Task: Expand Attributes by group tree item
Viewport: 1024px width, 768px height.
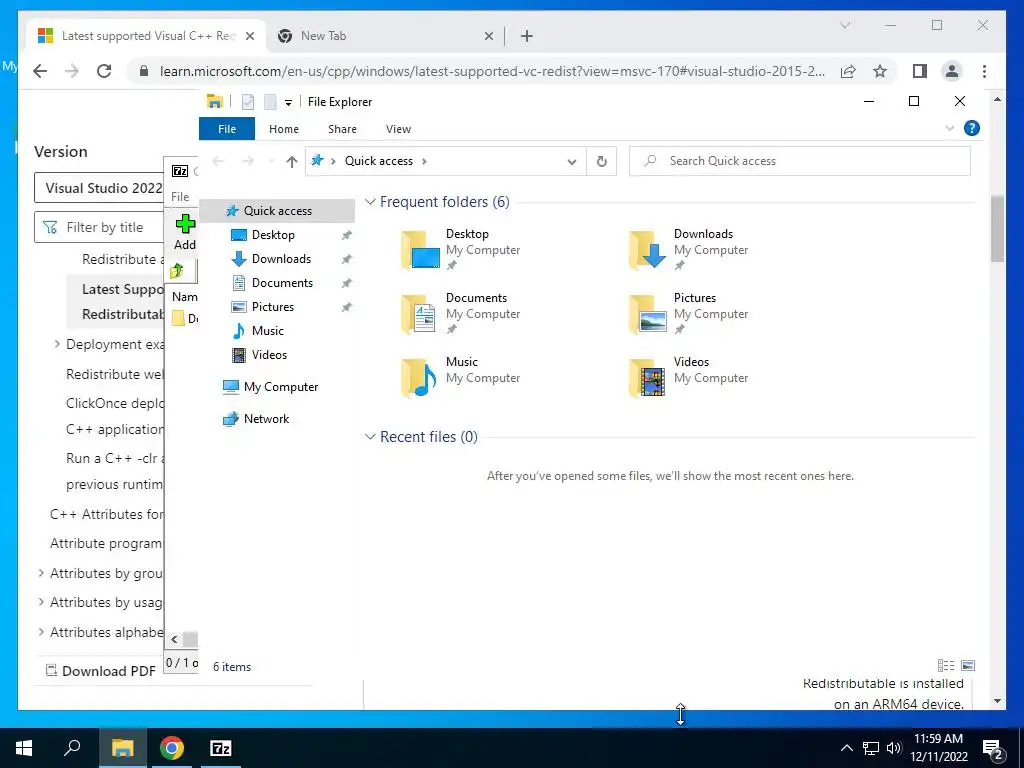Action: [x=41, y=573]
